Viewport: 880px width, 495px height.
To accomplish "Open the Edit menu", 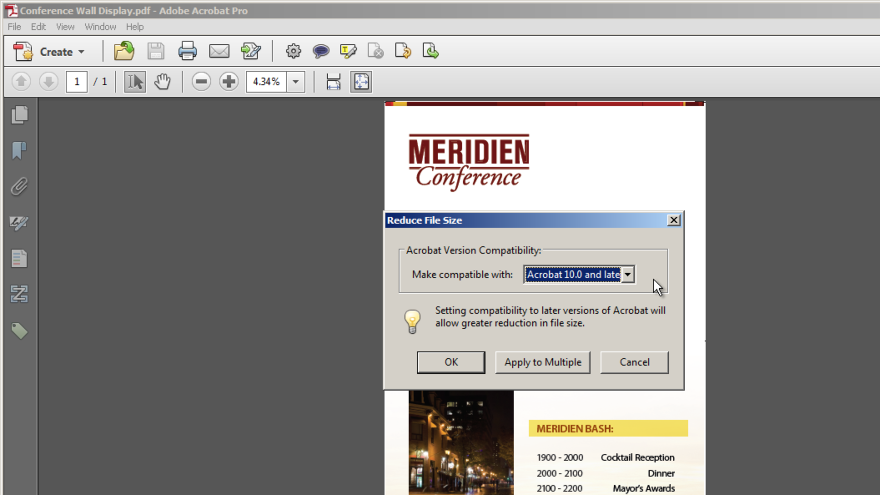I will [x=38, y=26].
